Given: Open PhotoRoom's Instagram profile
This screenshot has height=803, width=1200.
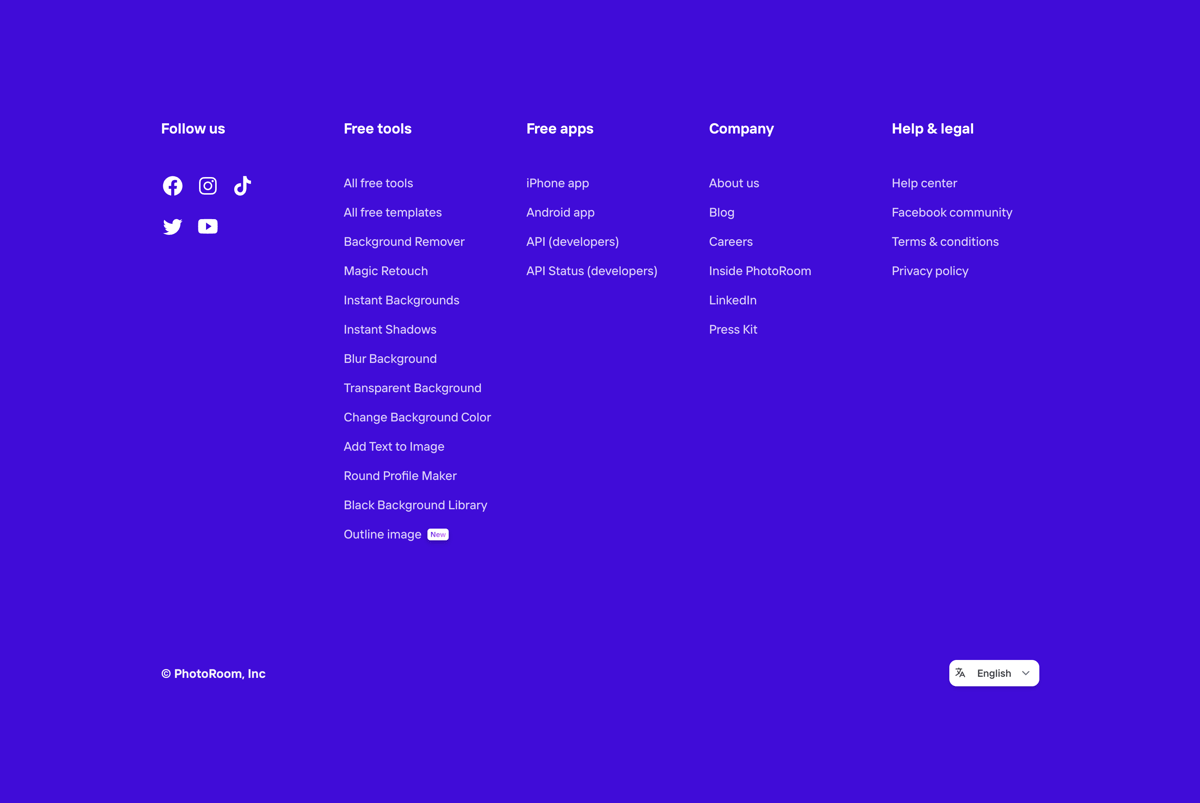Looking at the screenshot, I should pyautogui.click(x=207, y=185).
